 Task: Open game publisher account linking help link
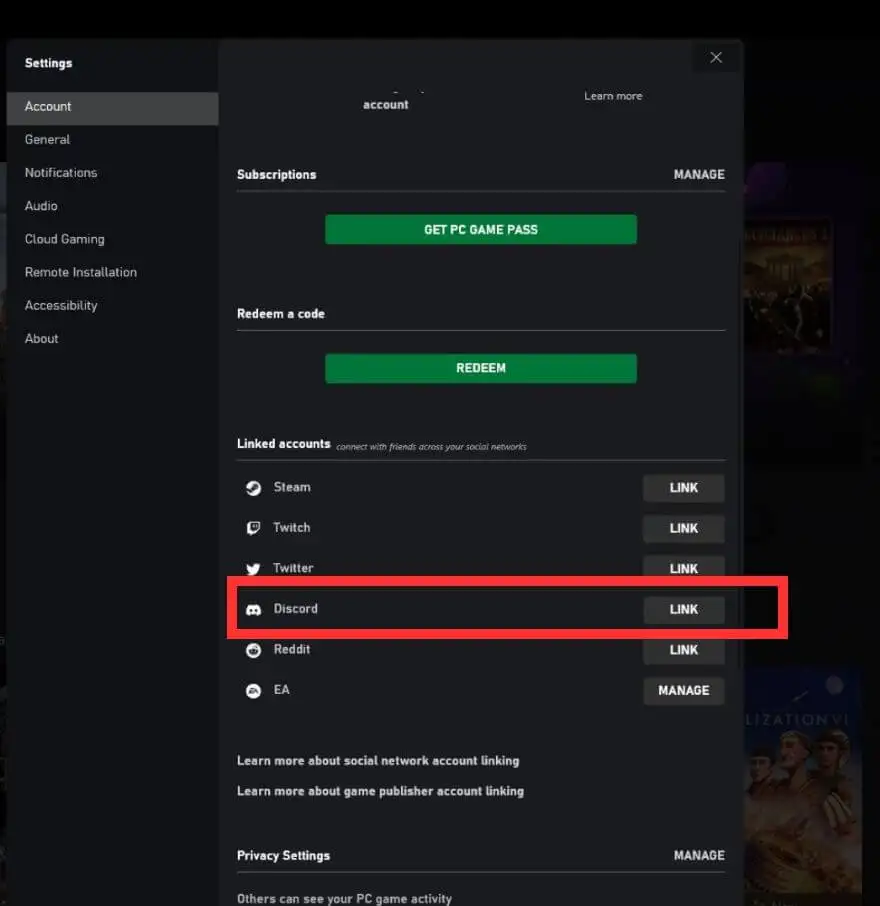[380, 792]
